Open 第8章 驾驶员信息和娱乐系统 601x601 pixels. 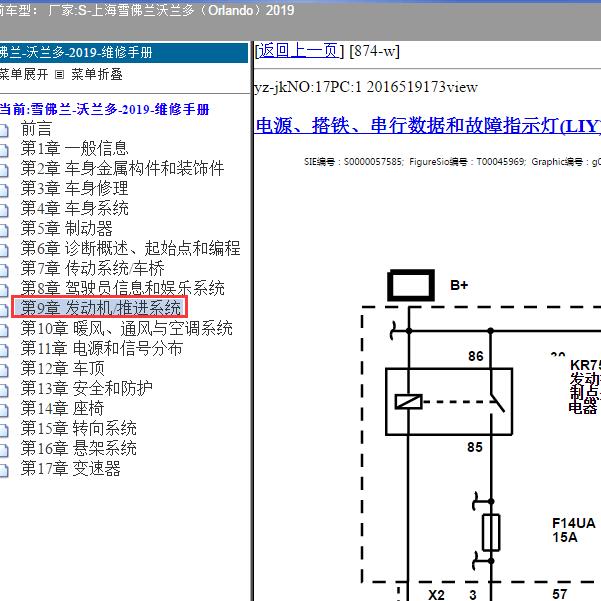[x=122, y=288]
